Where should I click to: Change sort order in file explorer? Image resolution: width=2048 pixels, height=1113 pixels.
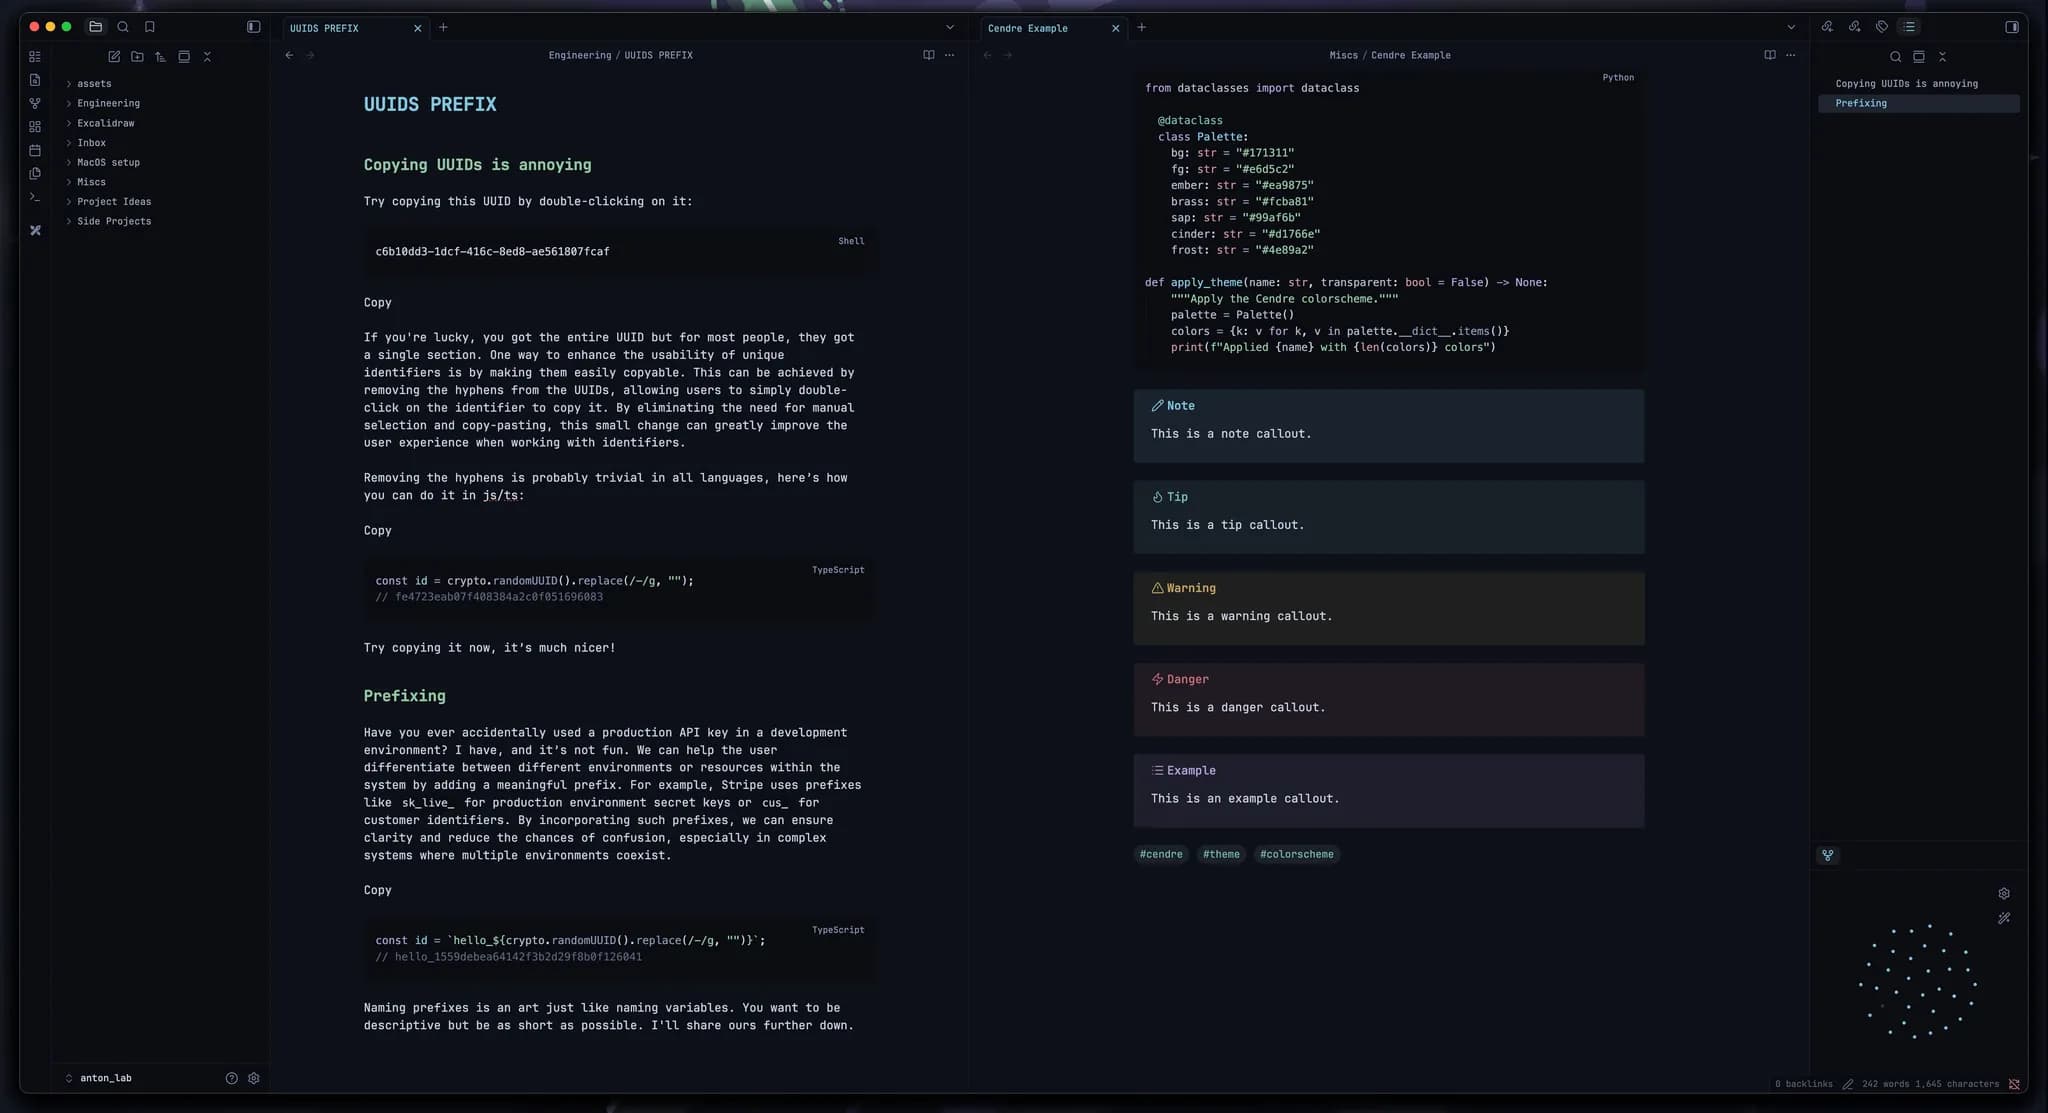tap(160, 57)
